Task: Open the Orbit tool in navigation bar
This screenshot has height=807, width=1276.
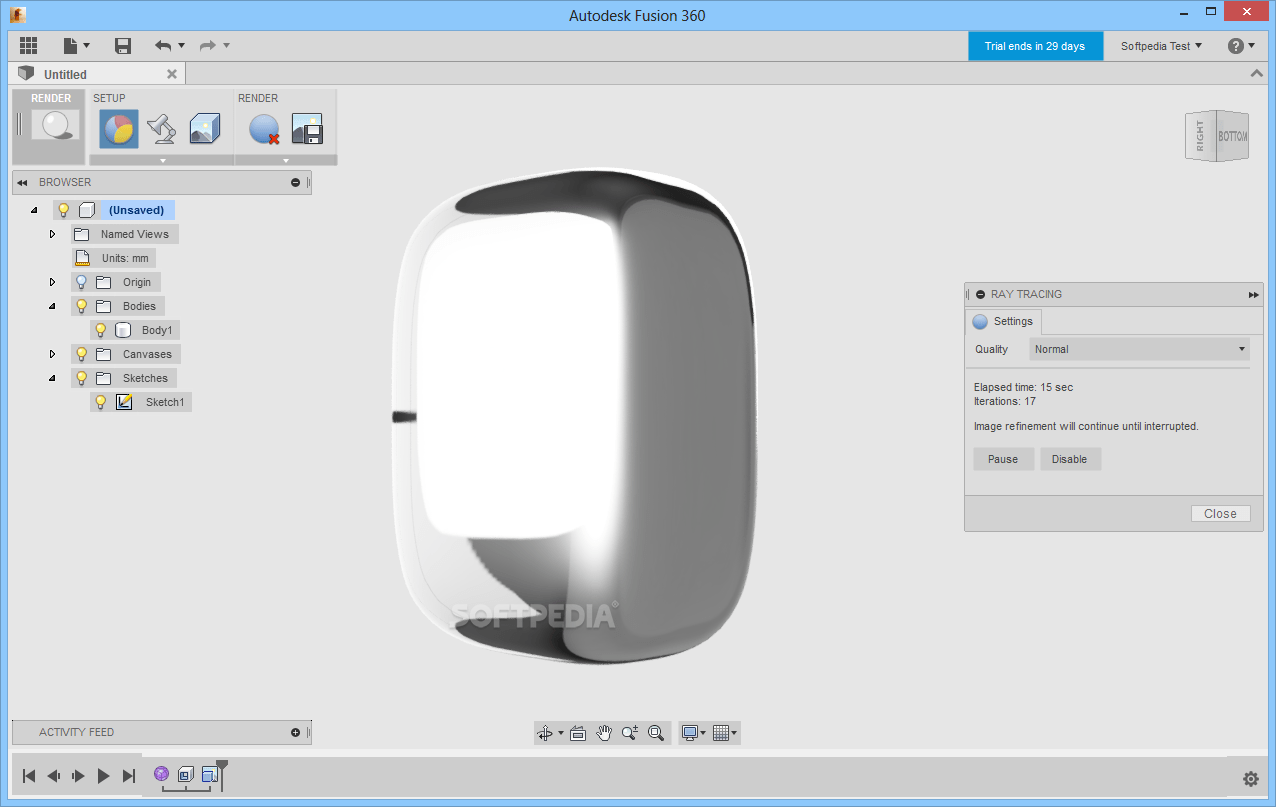Action: click(x=546, y=733)
